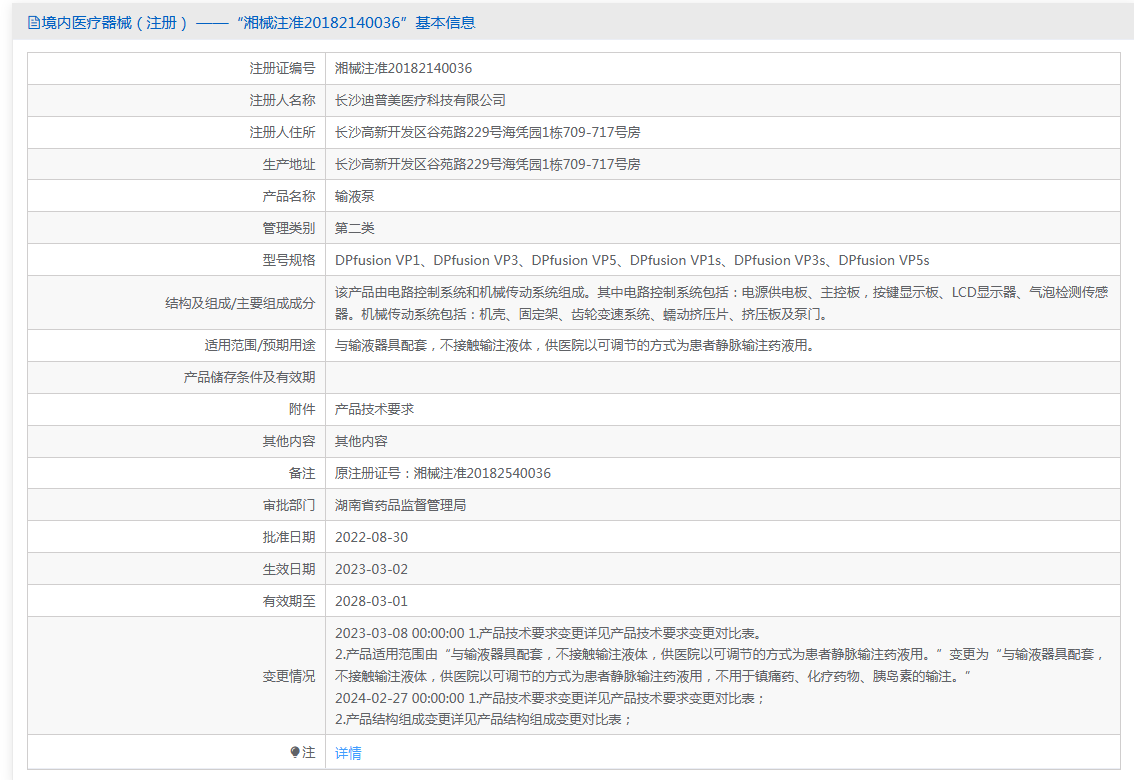Click the 型号规格 label
Viewport: 1134px width, 780px height.
click(x=289, y=260)
